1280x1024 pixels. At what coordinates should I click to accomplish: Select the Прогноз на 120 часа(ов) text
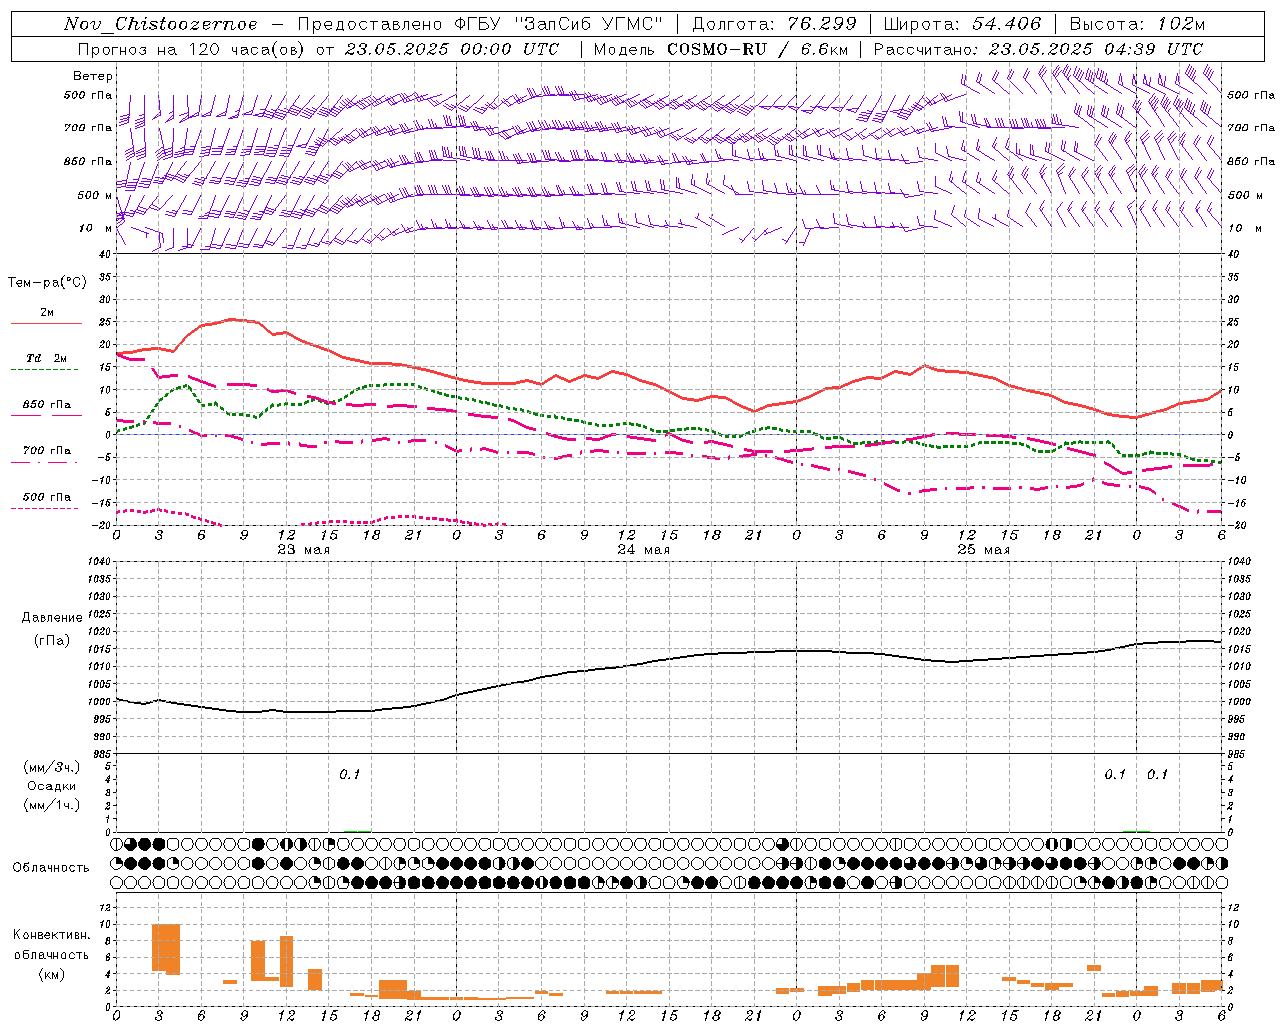tap(193, 49)
